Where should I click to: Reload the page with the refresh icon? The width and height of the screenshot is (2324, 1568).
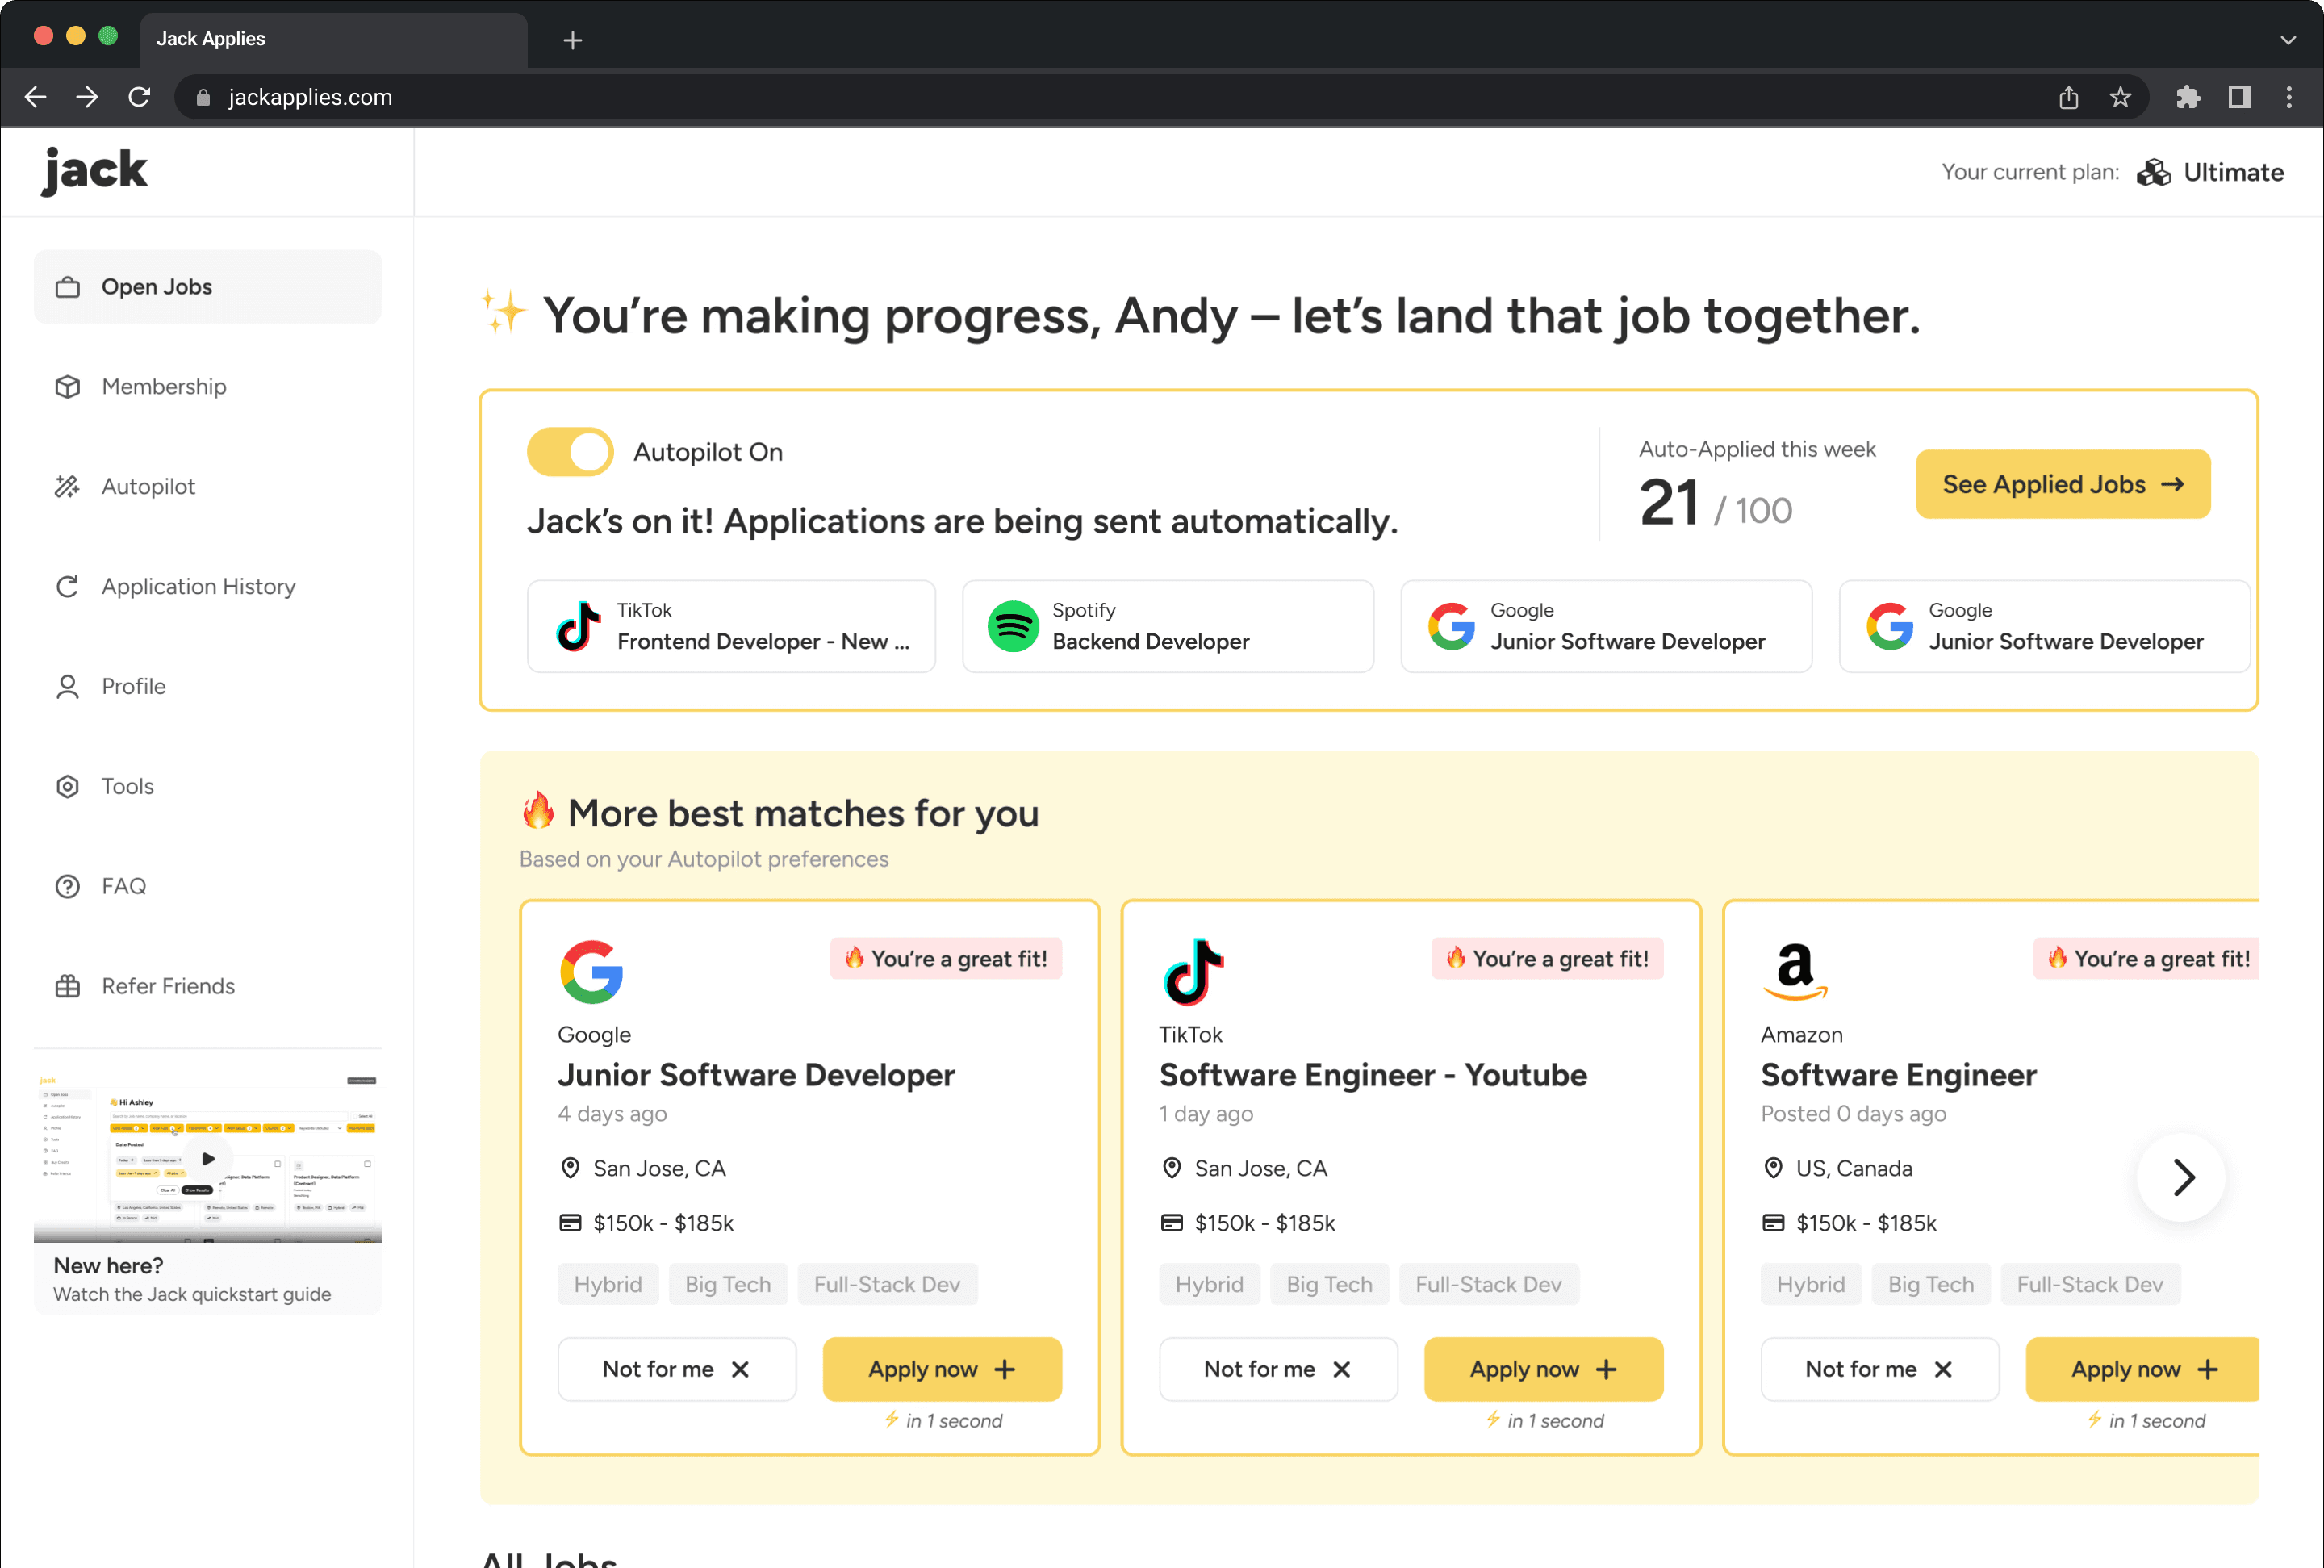[139, 97]
